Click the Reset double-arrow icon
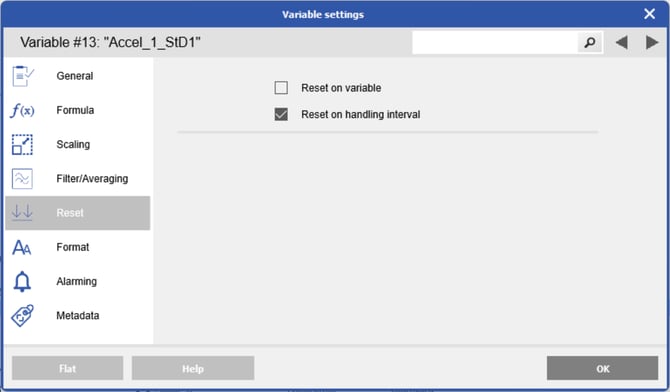The height and width of the screenshot is (392, 670). point(22,212)
